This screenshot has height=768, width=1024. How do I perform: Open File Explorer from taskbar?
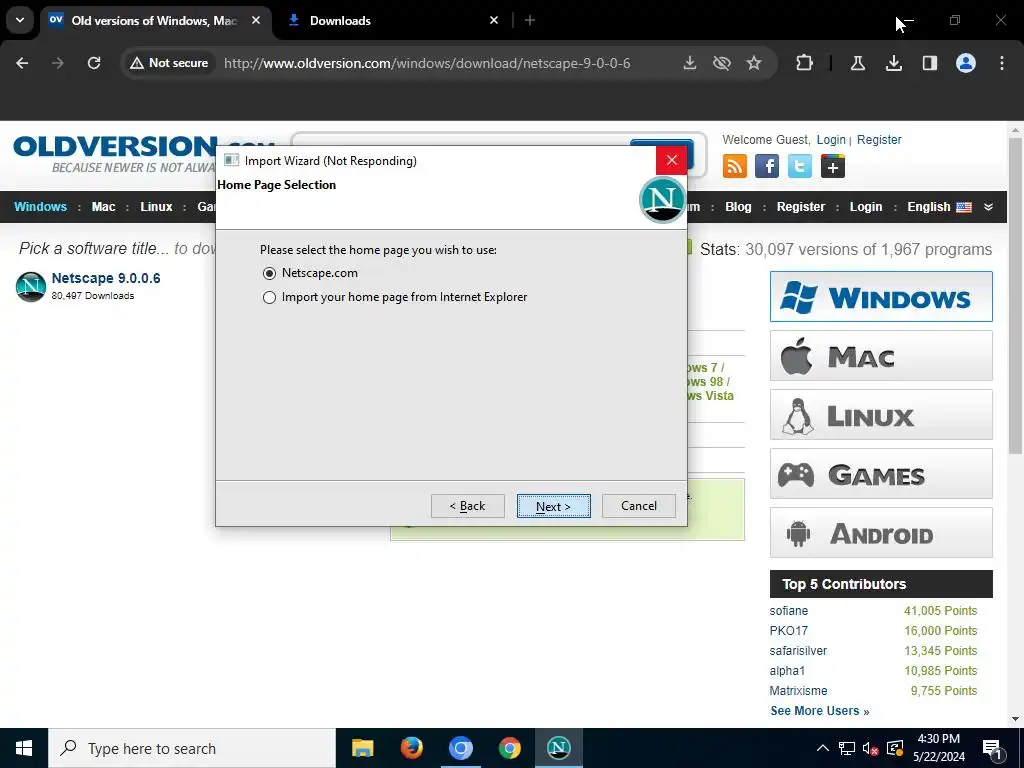pyautogui.click(x=362, y=748)
